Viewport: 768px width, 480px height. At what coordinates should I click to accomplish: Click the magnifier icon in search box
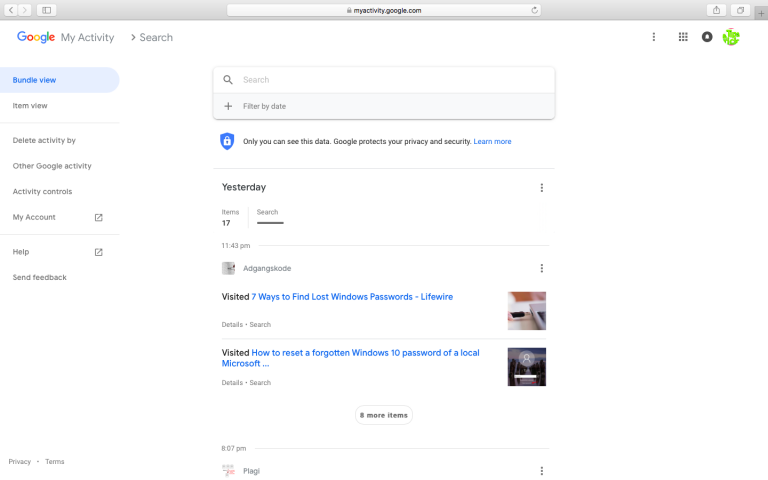(x=228, y=80)
